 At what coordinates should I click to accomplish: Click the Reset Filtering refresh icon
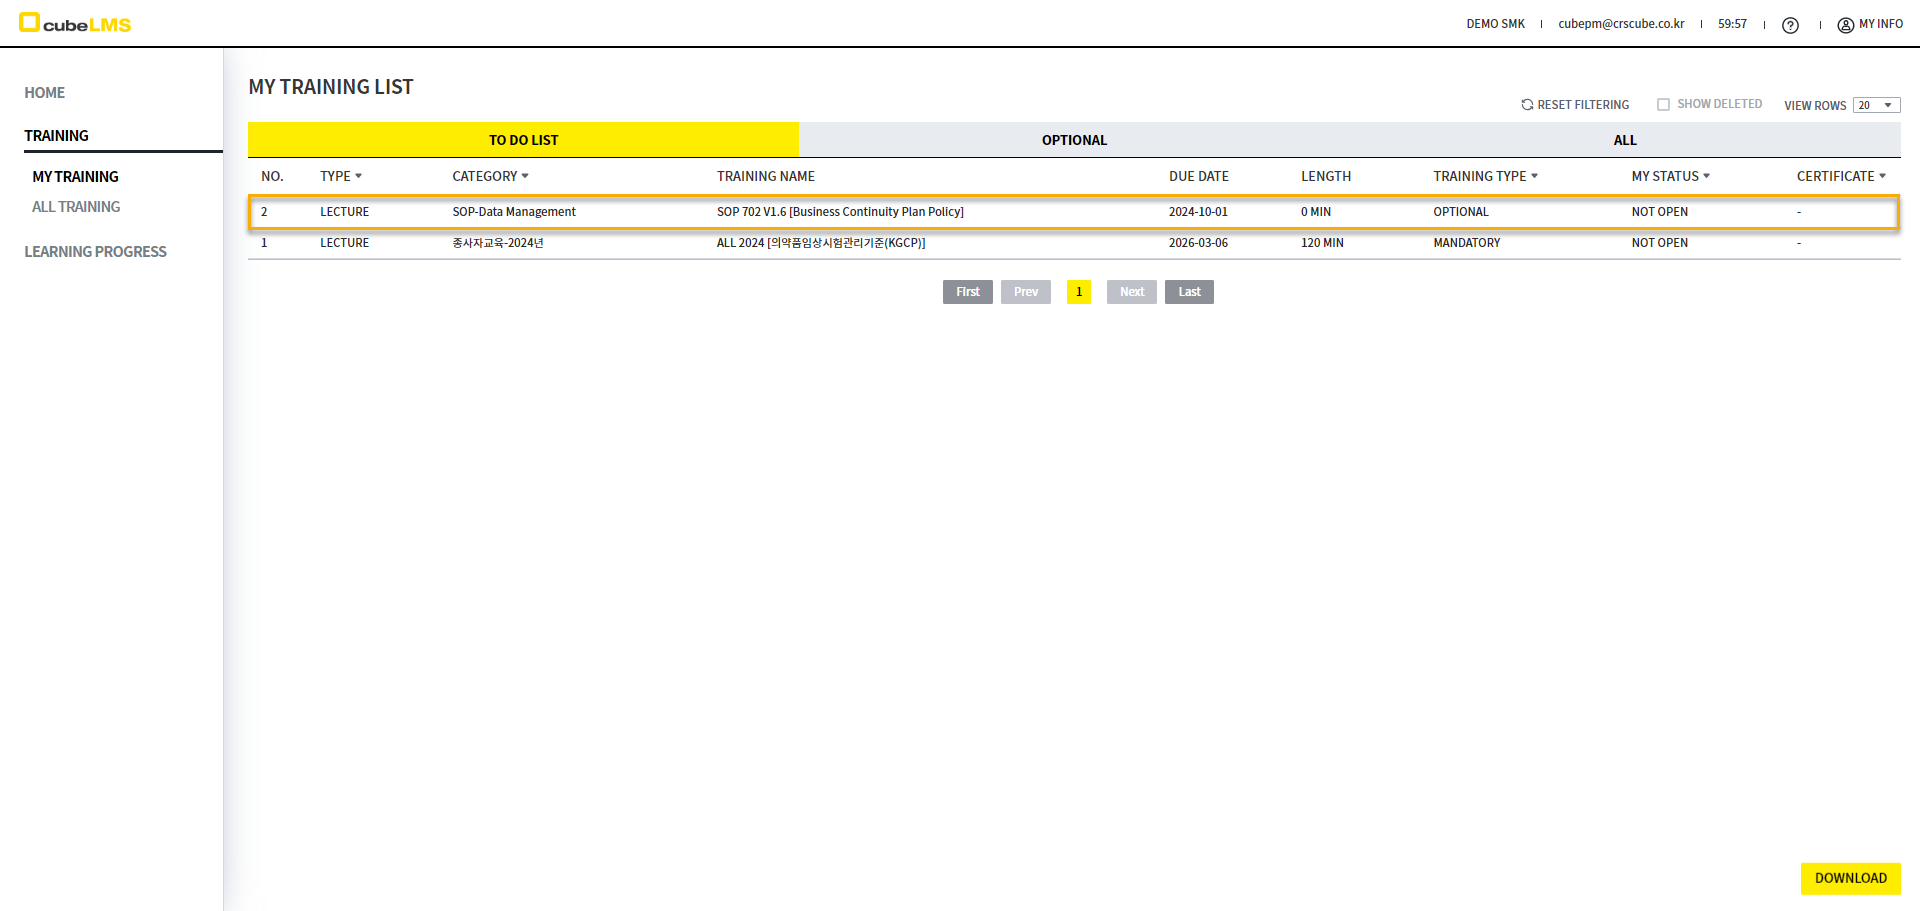coord(1527,105)
